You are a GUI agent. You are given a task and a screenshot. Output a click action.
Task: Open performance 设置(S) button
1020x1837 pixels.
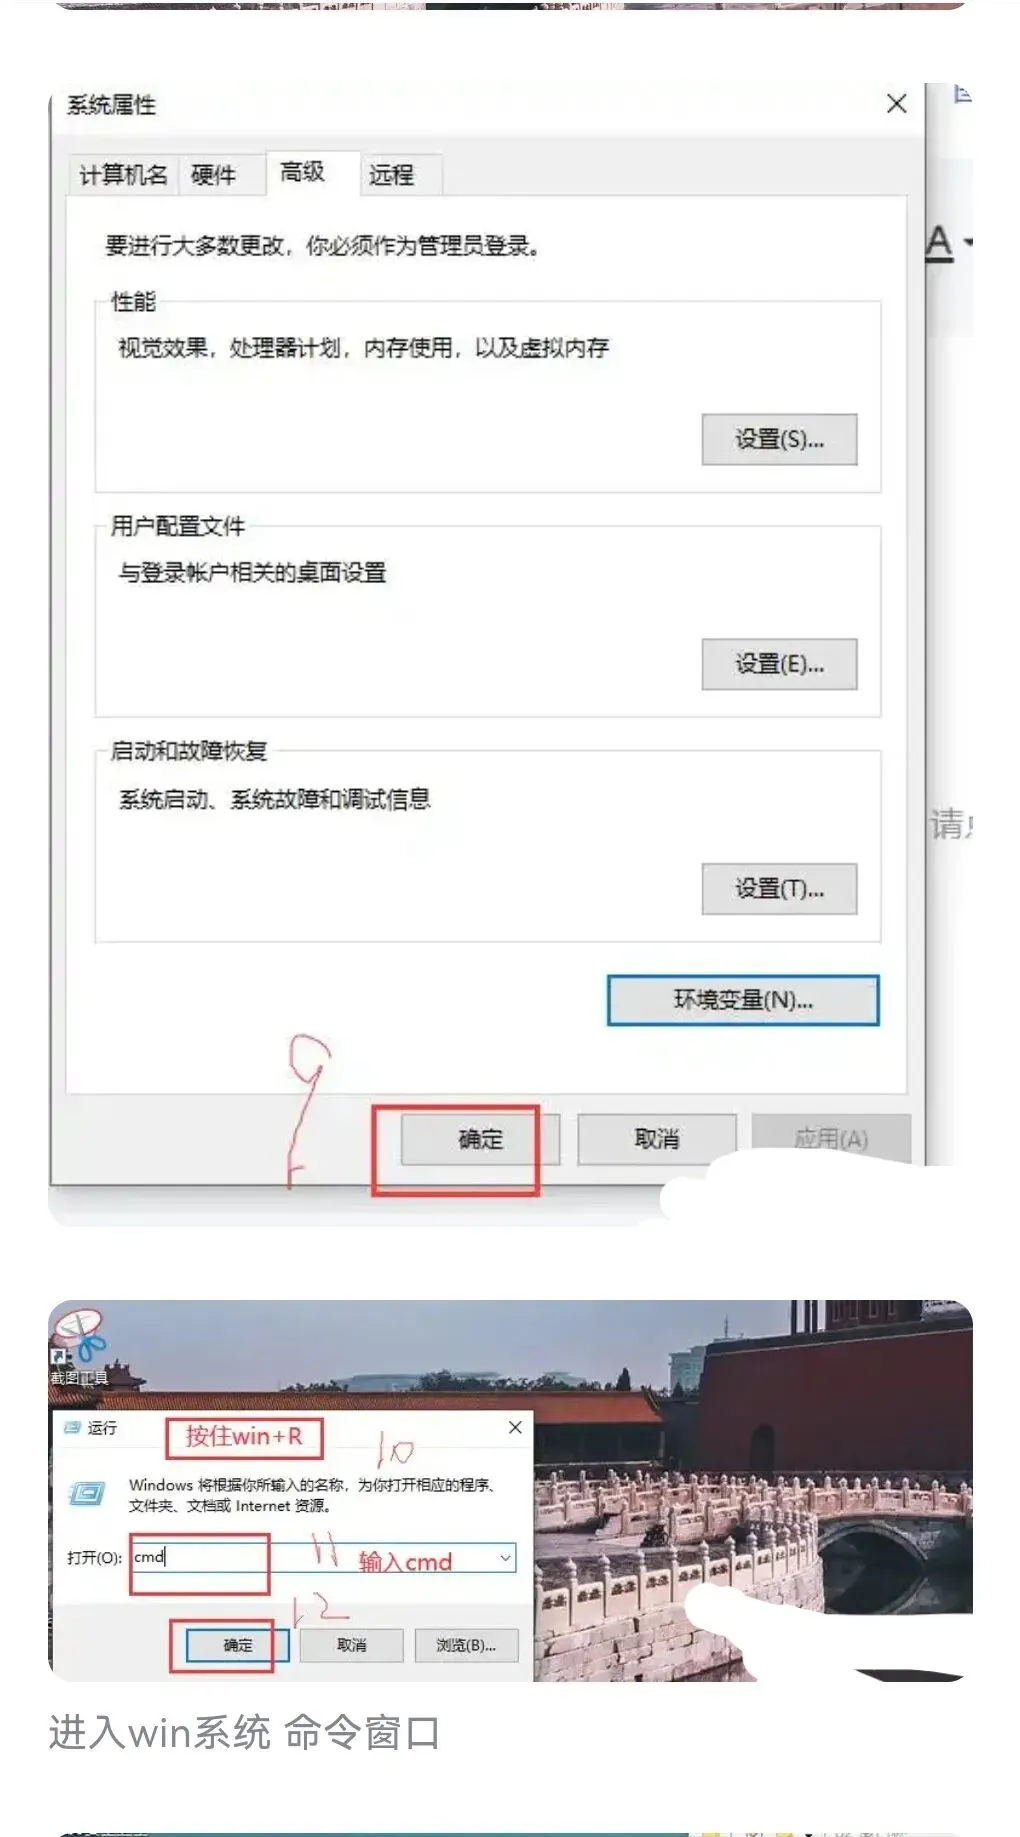(779, 439)
